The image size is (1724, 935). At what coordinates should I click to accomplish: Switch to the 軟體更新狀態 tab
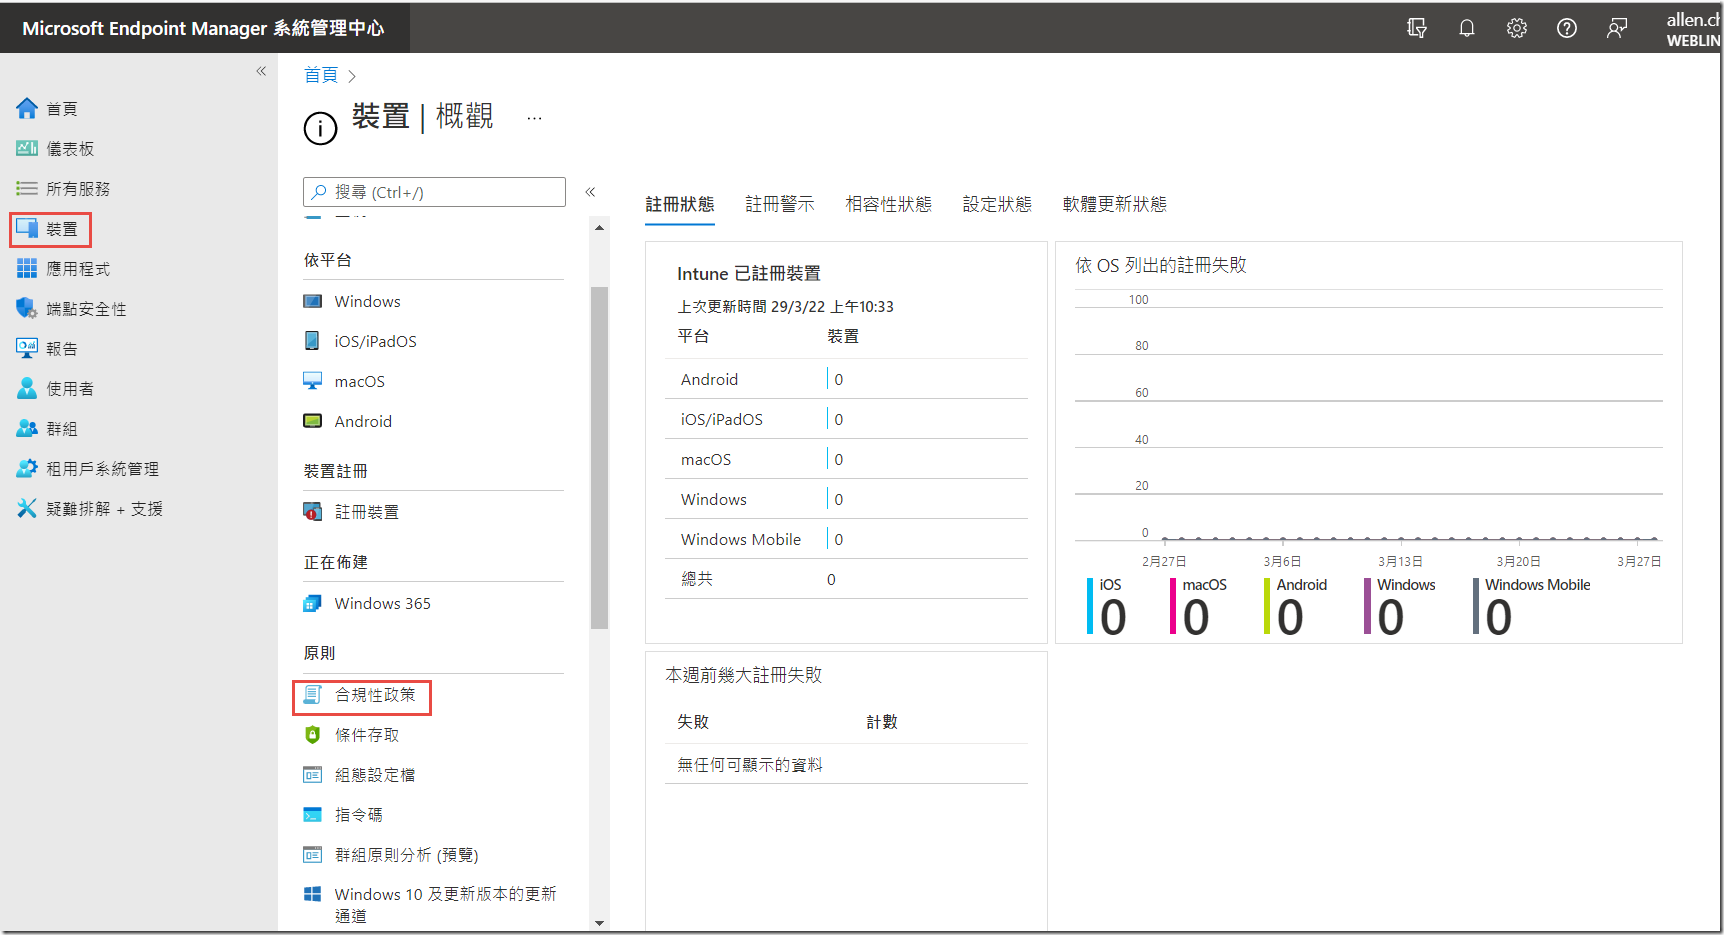(x=1115, y=204)
